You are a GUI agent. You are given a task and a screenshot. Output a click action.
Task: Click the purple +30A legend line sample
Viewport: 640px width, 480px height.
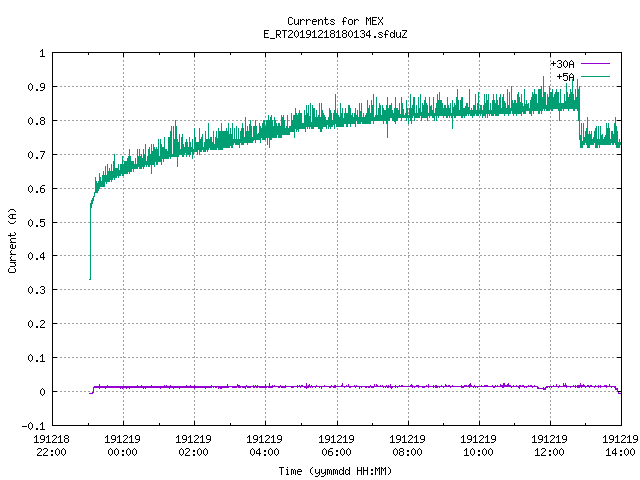[x=595, y=64]
